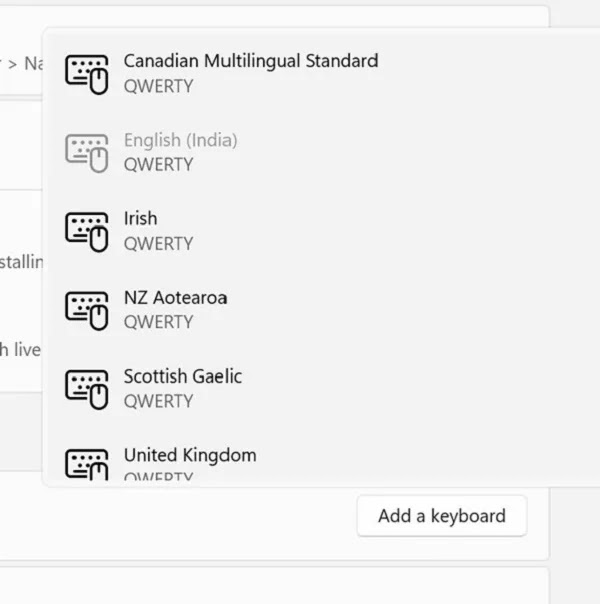The width and height of the screenshot is (600, 604).
Task: Open the truncated 'Na' breadcrumb item
Action: coord(33,64)
